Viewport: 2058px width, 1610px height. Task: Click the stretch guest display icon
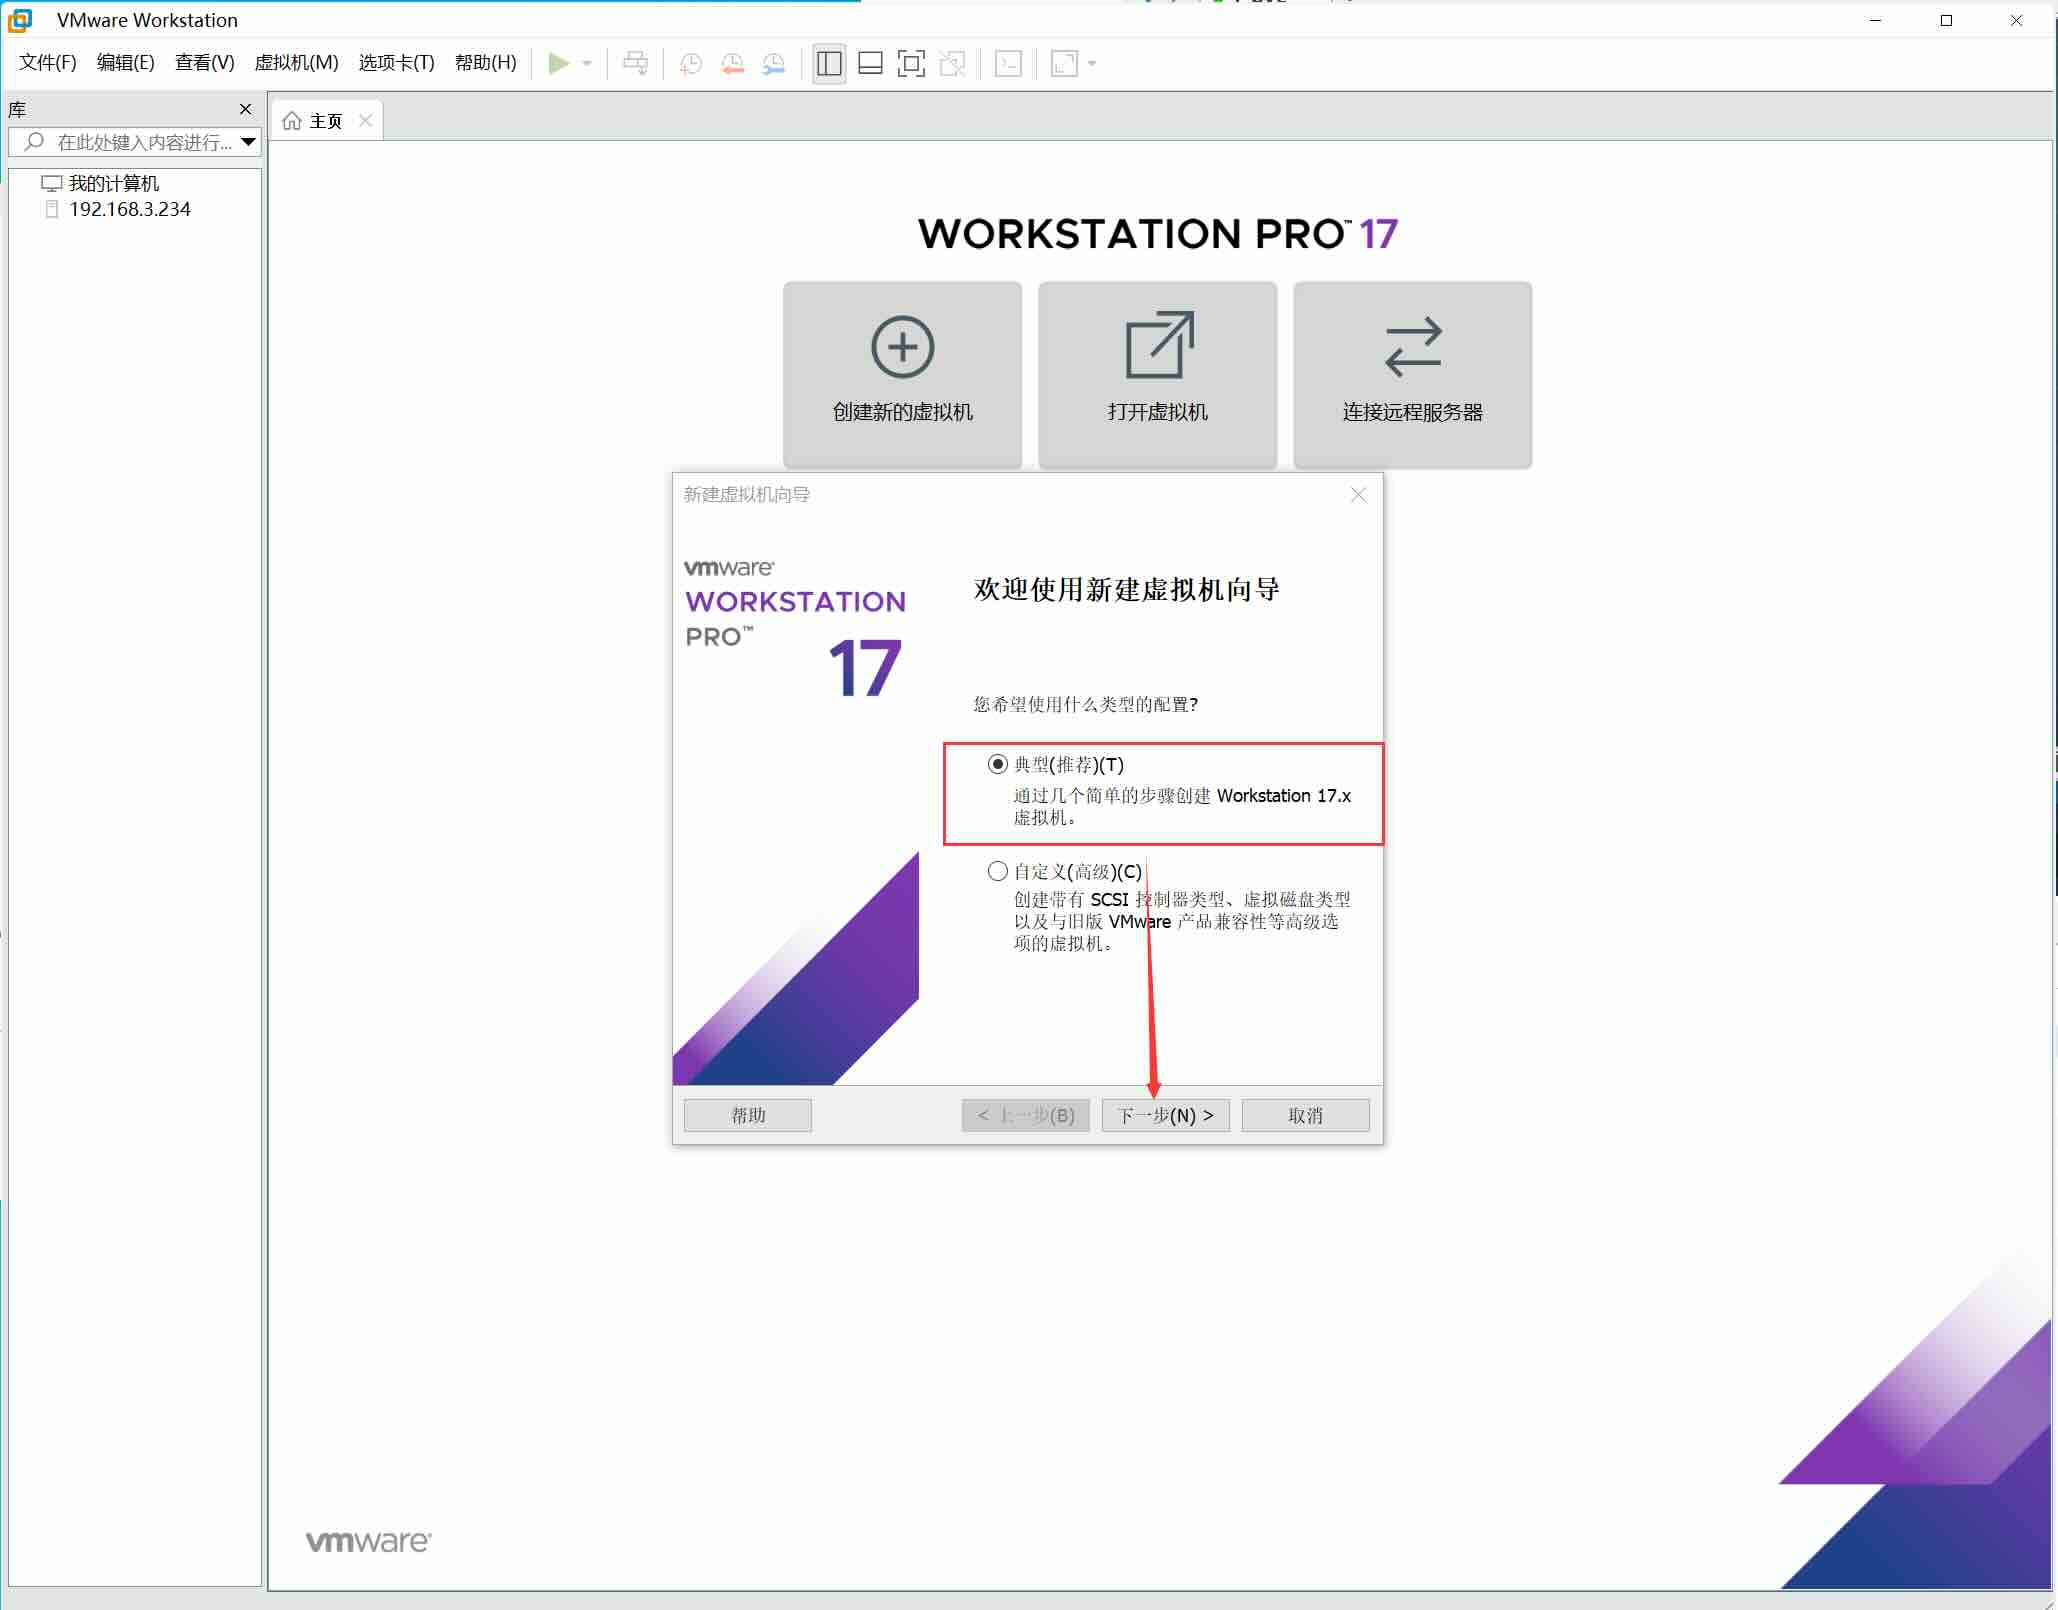tap(1065, 64)
